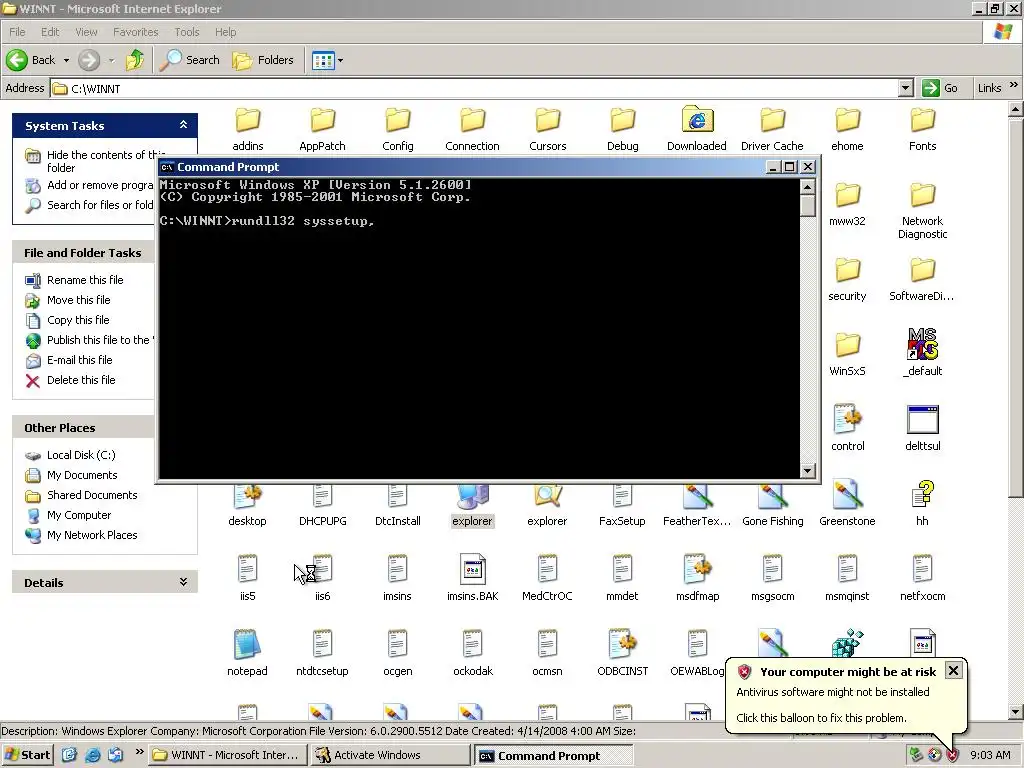Click Delete this file link
Image resolution: width=1024 pixels, height=768 pixels.
(x=81, y=380)
